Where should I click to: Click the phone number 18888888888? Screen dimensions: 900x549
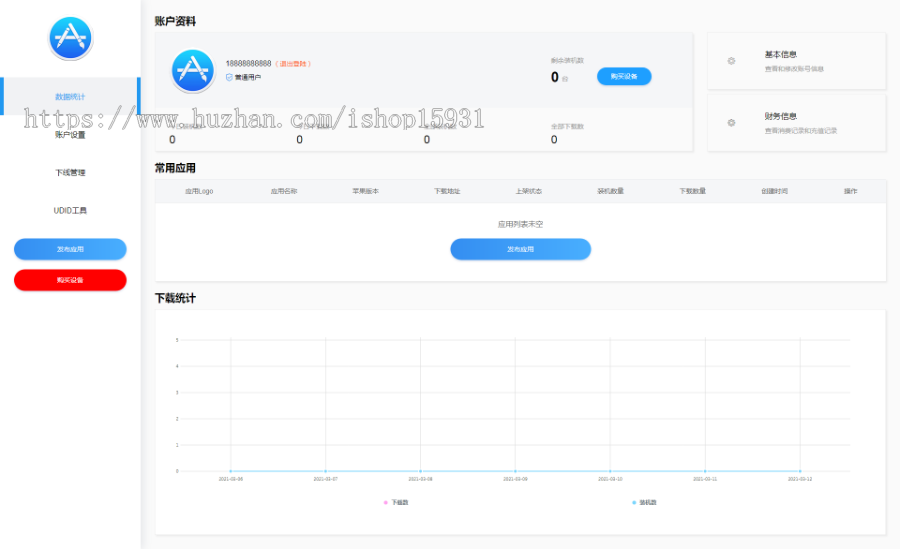click(248, 64)
